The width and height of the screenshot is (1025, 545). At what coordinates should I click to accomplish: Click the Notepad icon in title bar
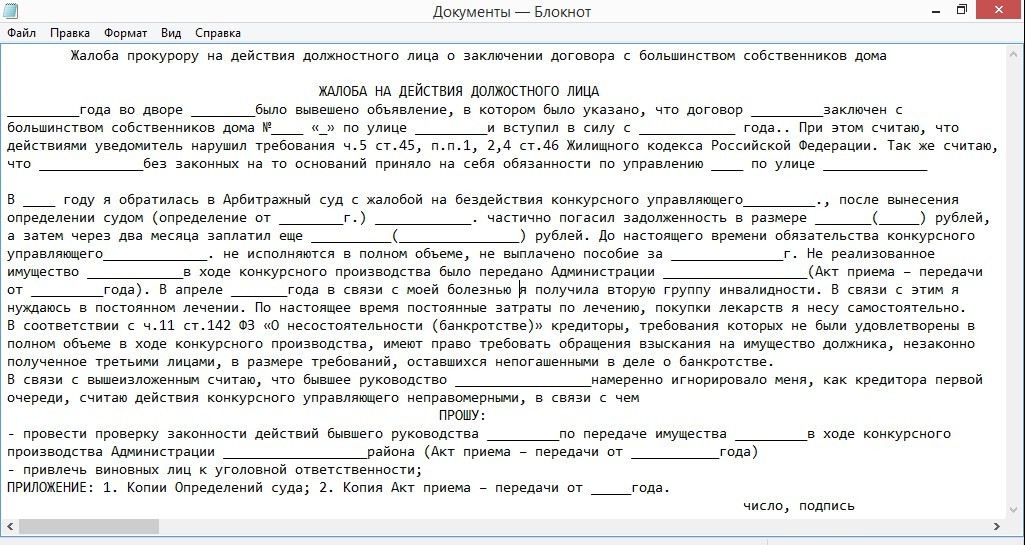(x=11, y=10)
